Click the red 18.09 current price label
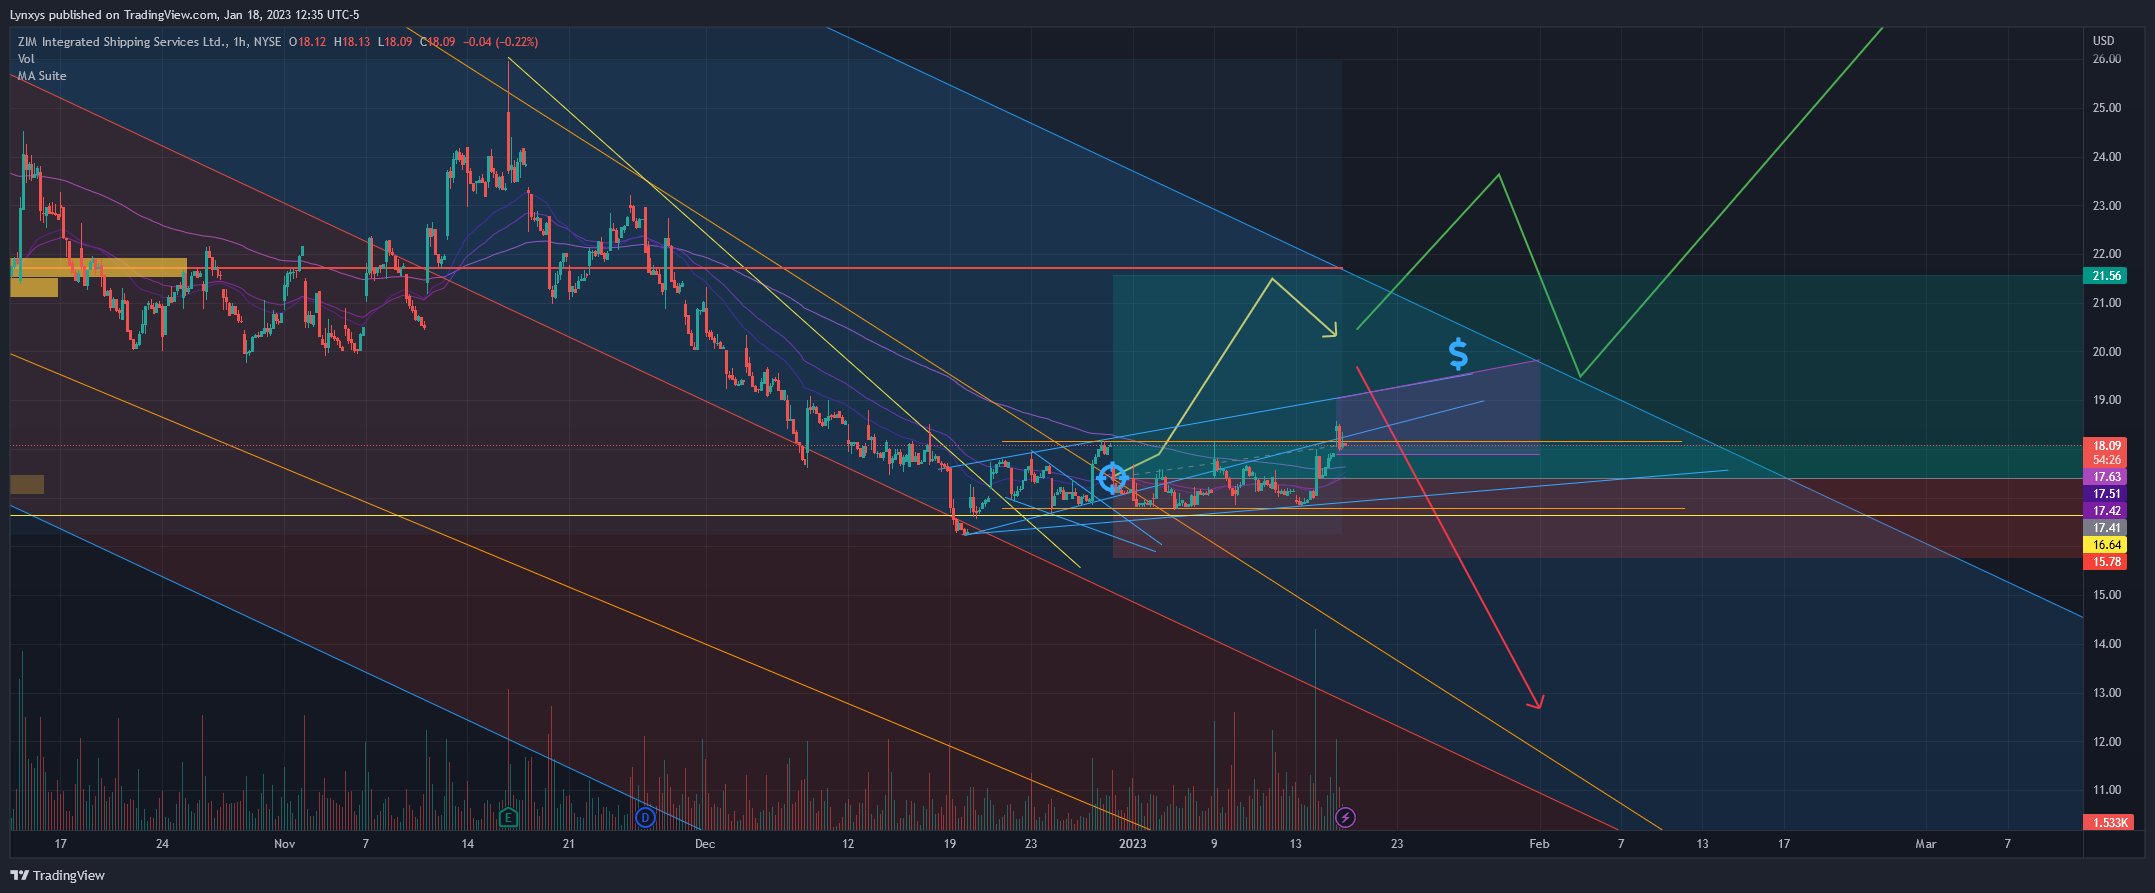 point(2107,446)
